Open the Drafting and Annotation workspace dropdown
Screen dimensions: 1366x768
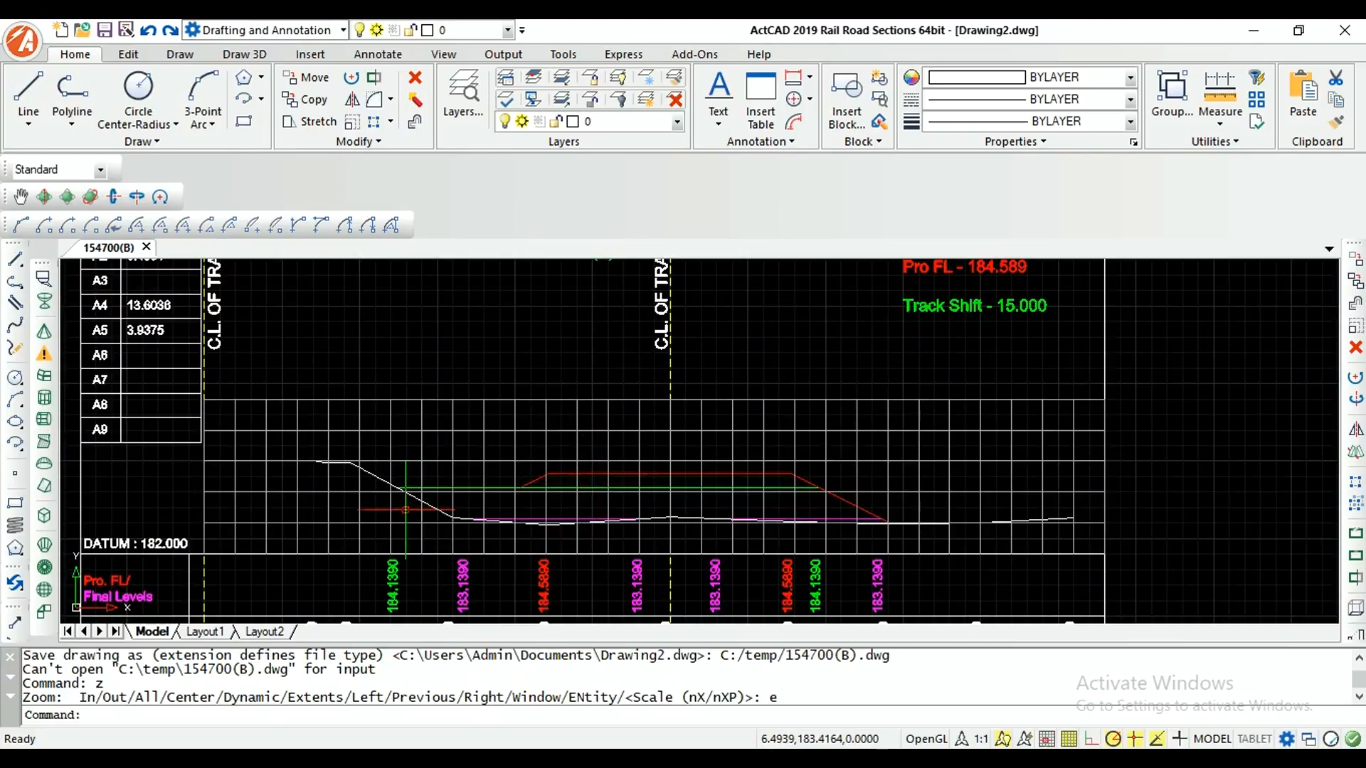(343, 30)
